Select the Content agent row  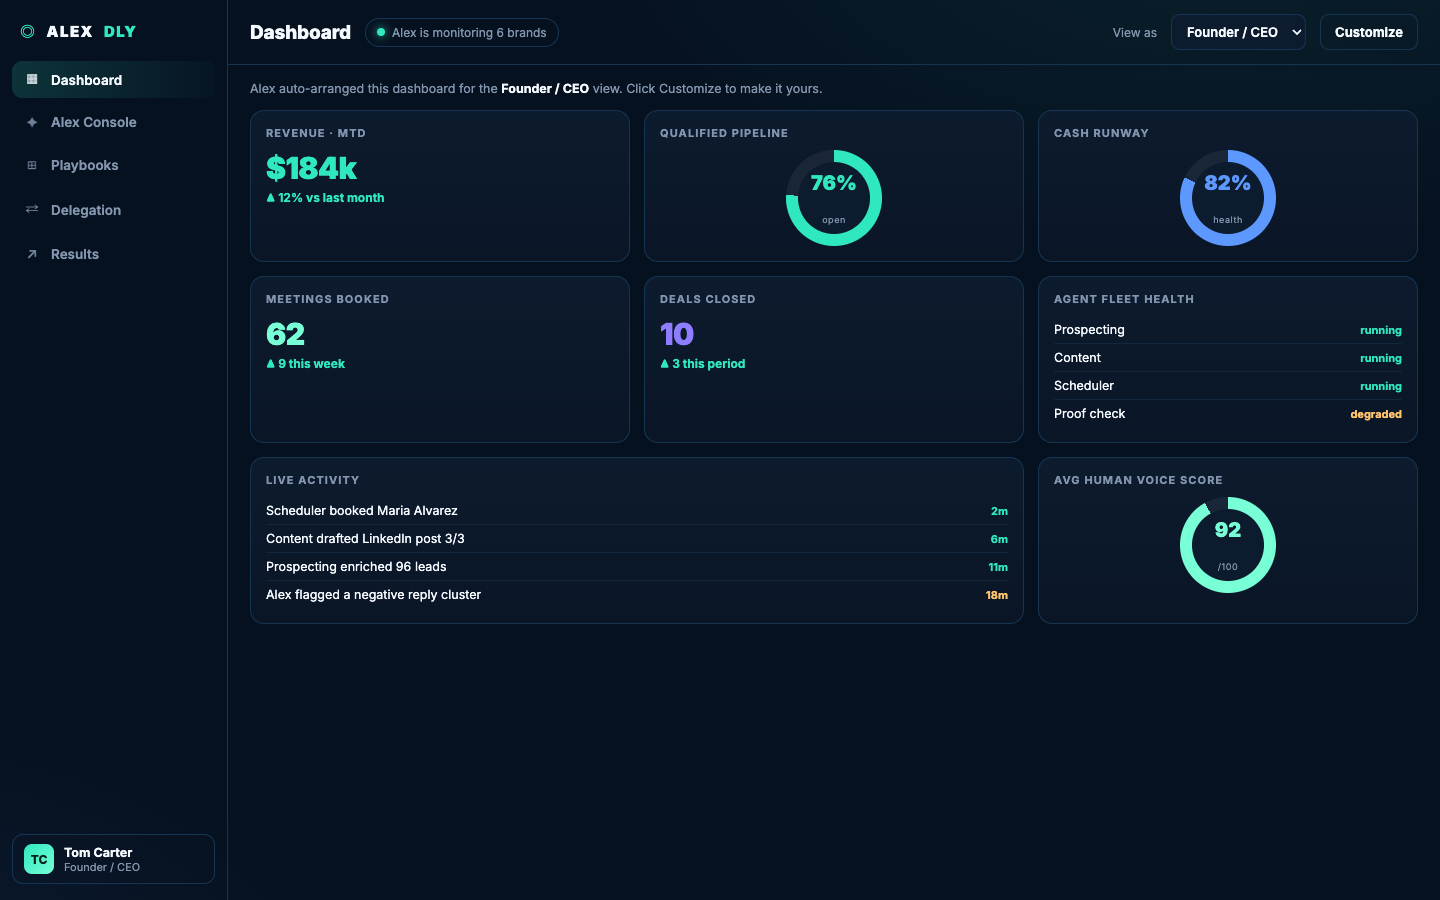1228,358
